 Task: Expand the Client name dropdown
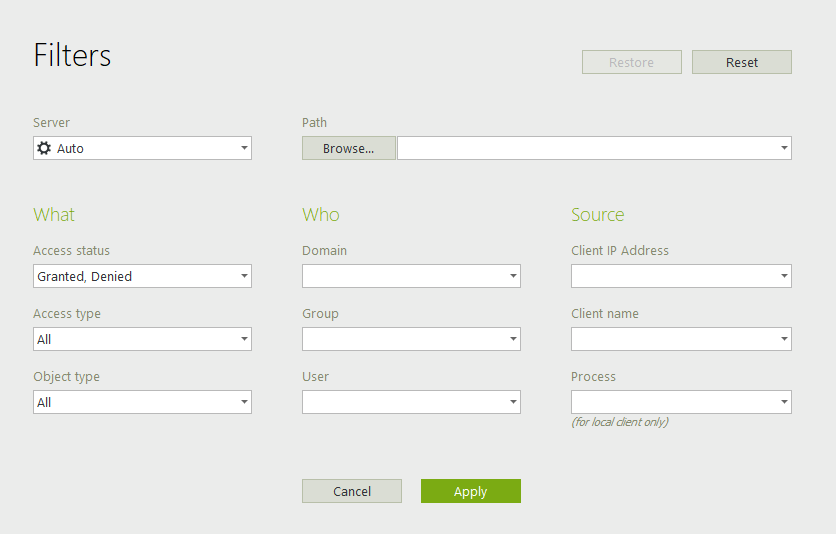(x=681, y=339)
